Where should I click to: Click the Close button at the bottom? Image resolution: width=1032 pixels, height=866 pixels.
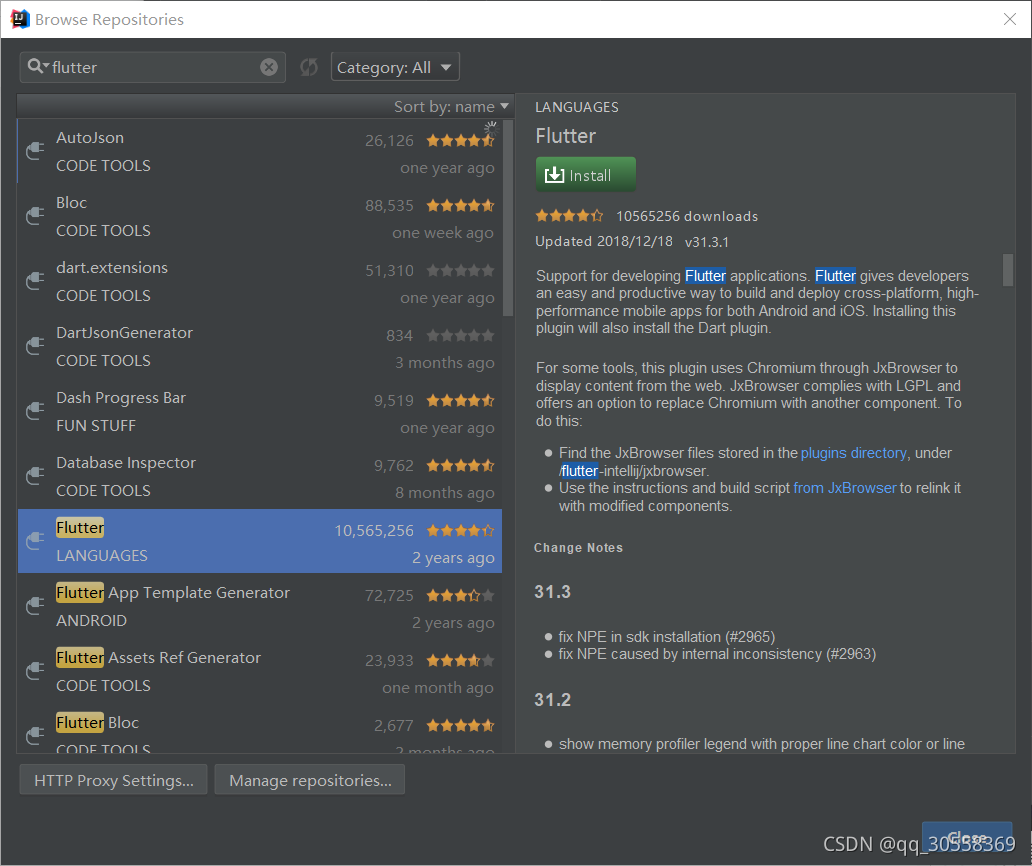click(x=967, y=838)
